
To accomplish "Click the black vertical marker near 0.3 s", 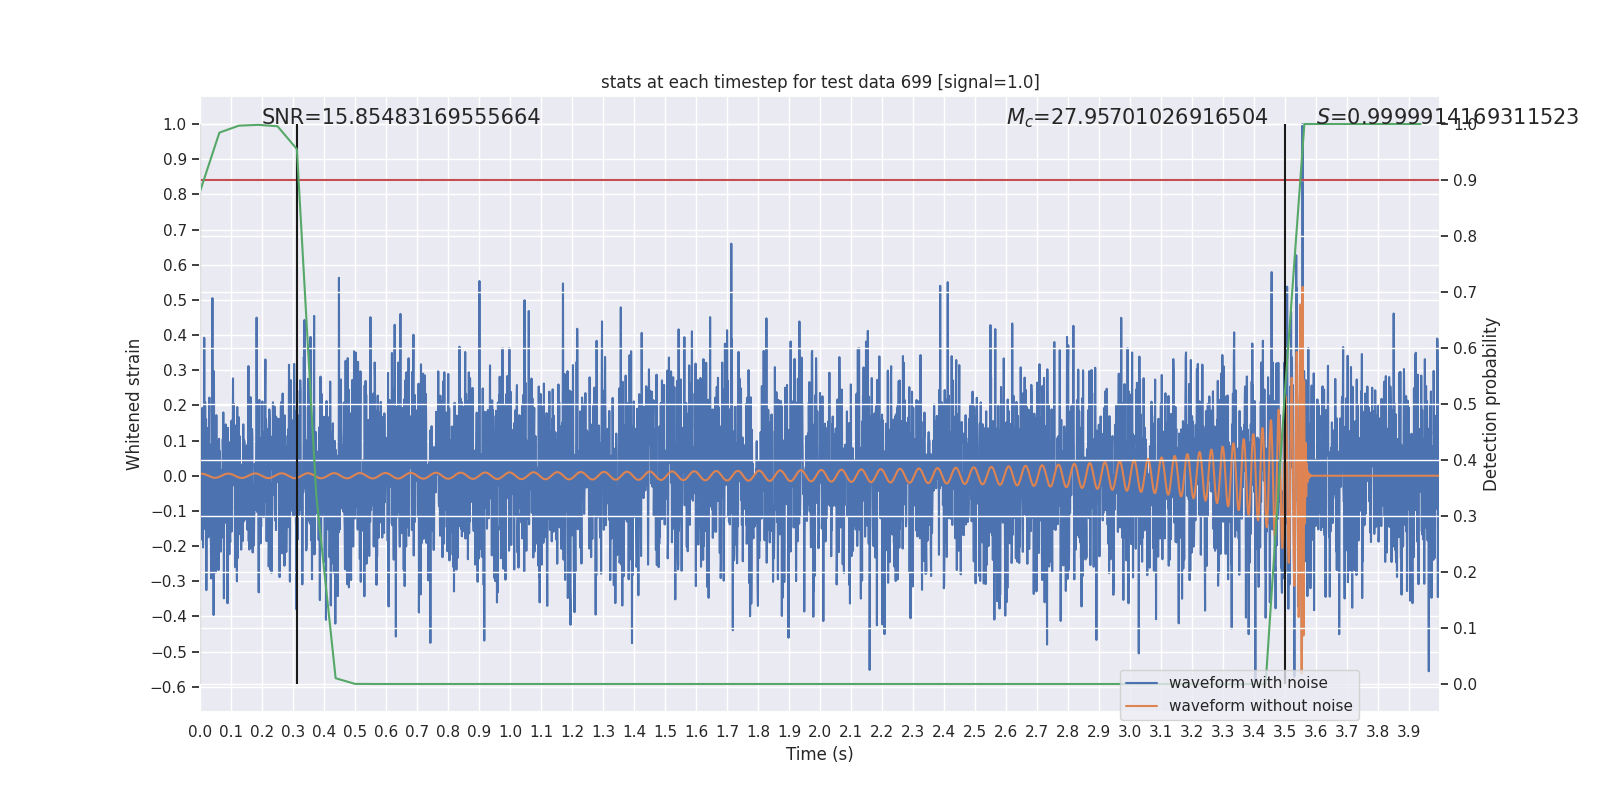I will tap(297, 404).
